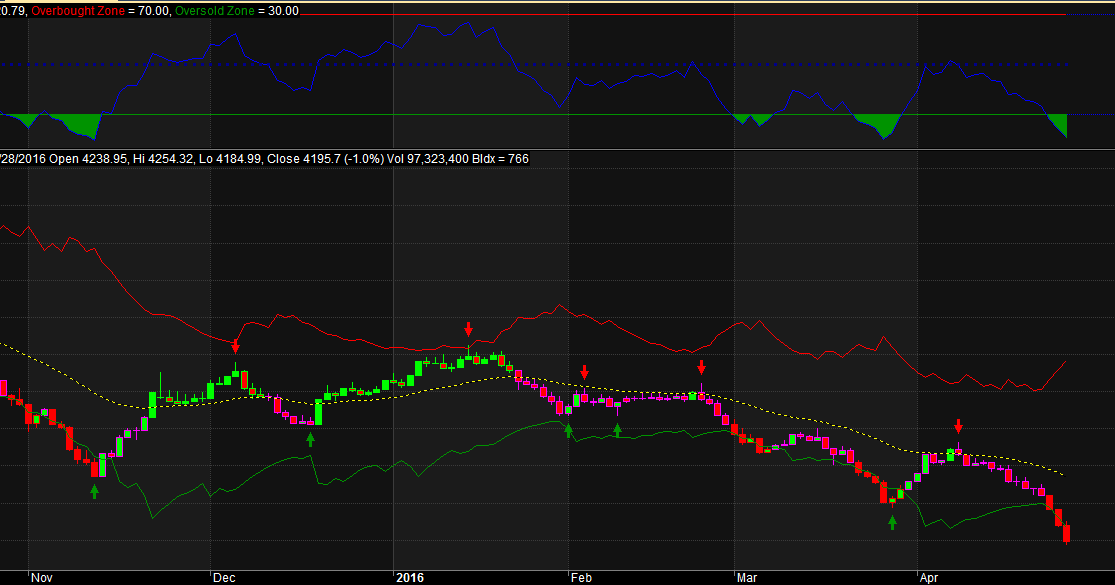Screen dimensions: 1115x585
Task: Click the sell arrow above the January high
Action: 468,328
